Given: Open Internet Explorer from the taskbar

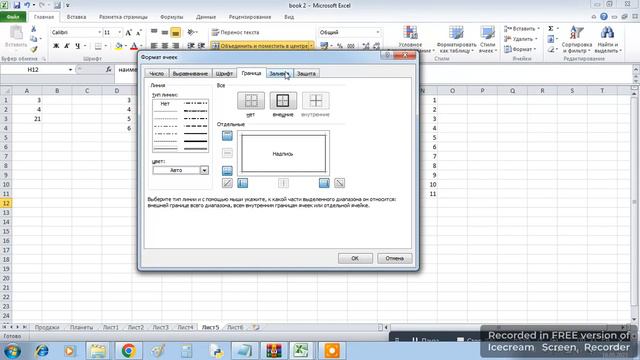Looking at the screenshot, I should click(42, 351).
